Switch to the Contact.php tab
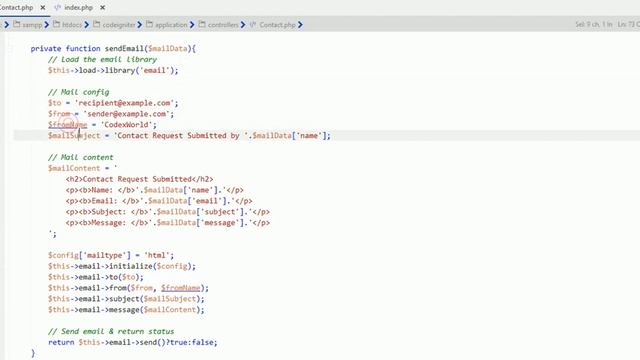640x360 pixels. point(16,7)
